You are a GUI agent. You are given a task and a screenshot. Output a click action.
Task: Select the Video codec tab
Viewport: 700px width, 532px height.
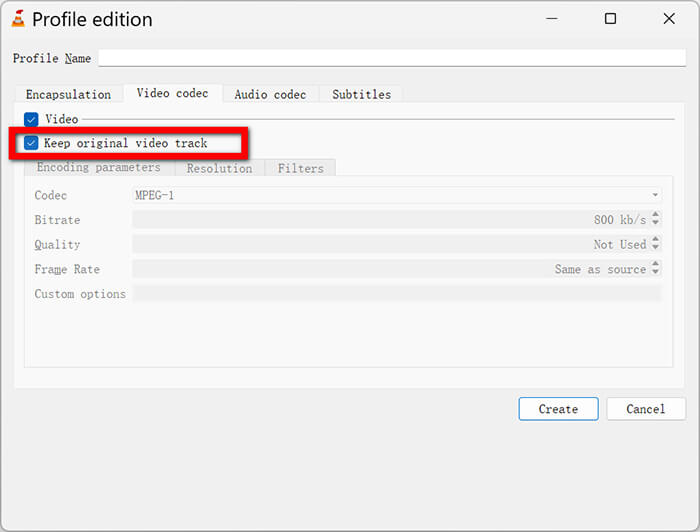pos(172,94)
